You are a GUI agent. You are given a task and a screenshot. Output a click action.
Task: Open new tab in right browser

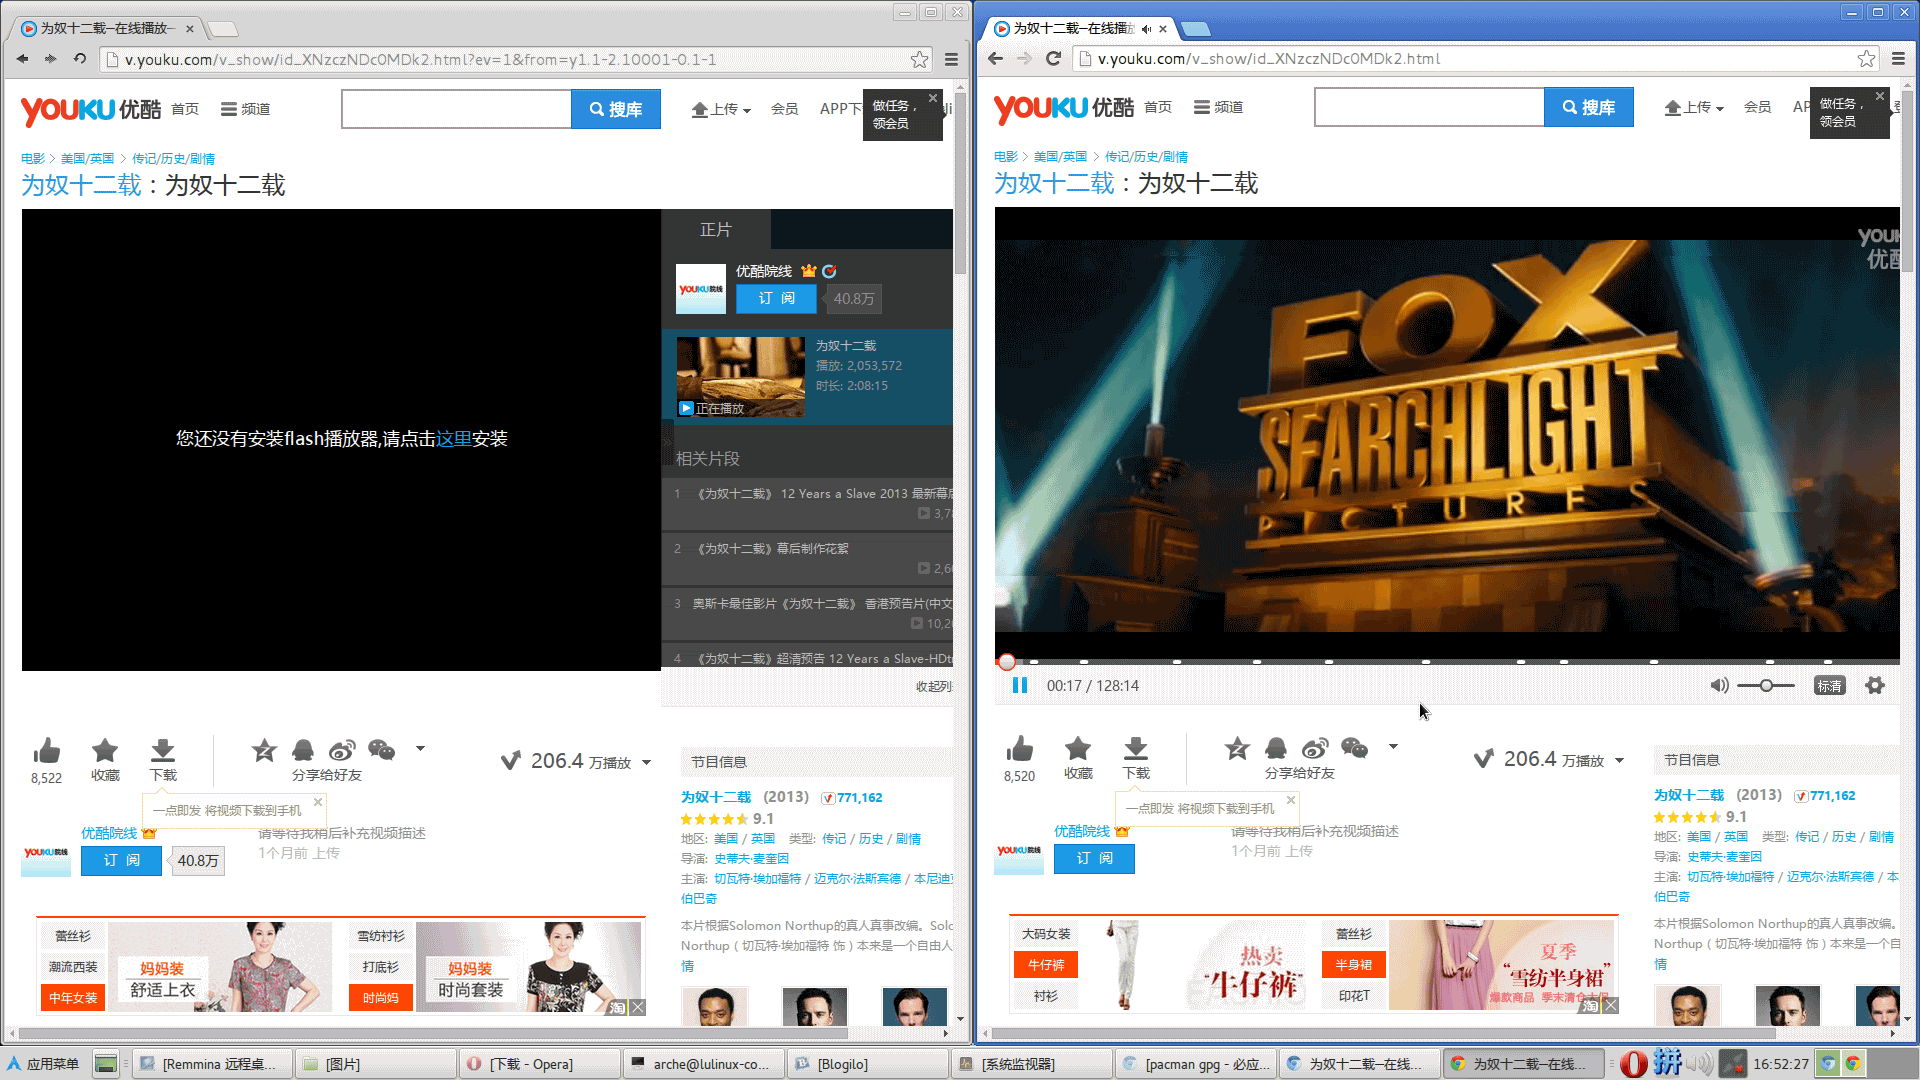click(1196, 29)
